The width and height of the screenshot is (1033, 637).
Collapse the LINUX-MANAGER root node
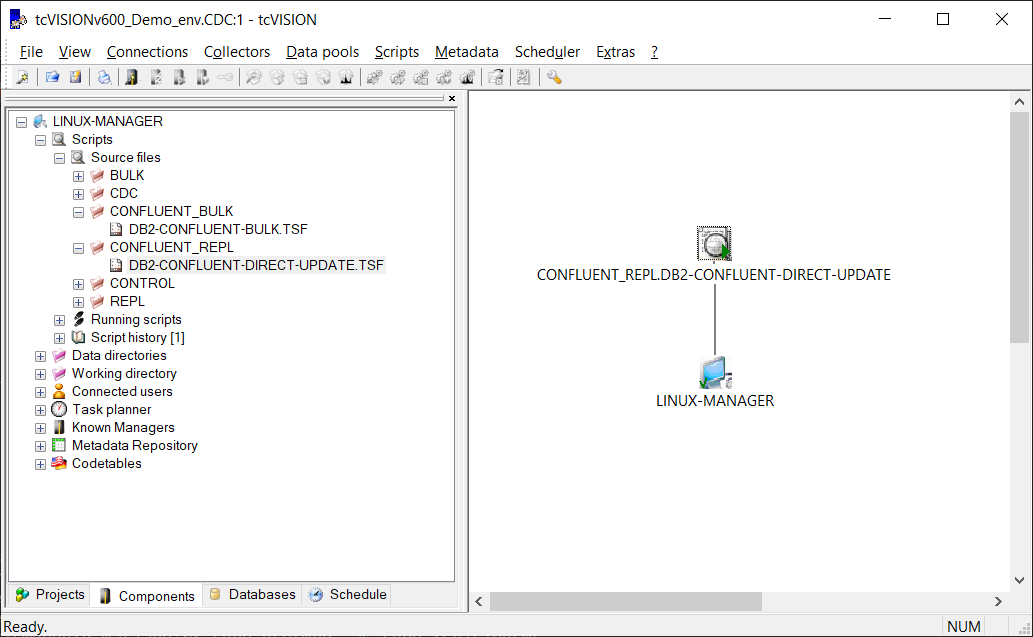pyautogui.click(x=22, y=122)
